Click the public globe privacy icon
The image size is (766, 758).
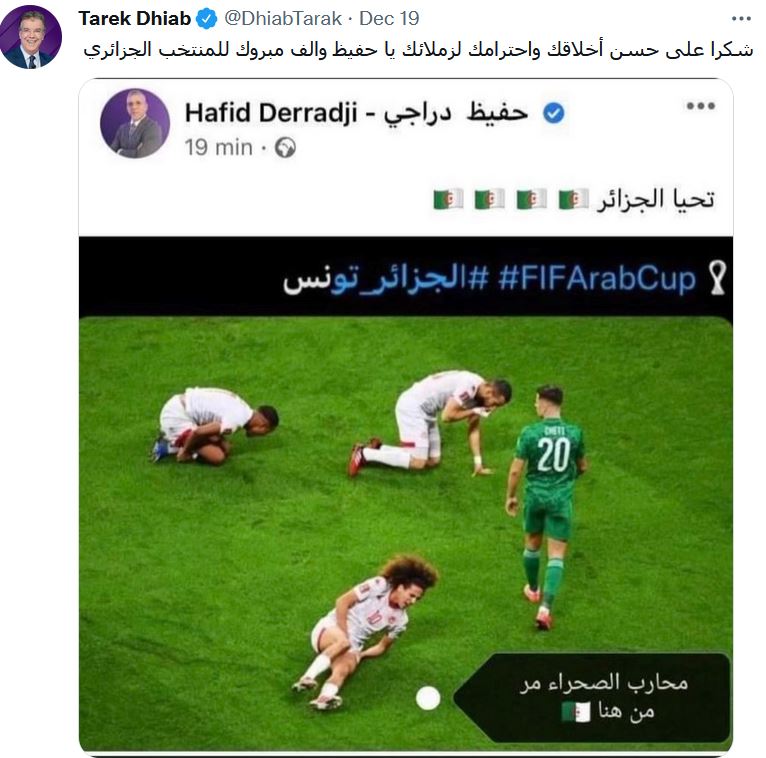click(285, 147)
